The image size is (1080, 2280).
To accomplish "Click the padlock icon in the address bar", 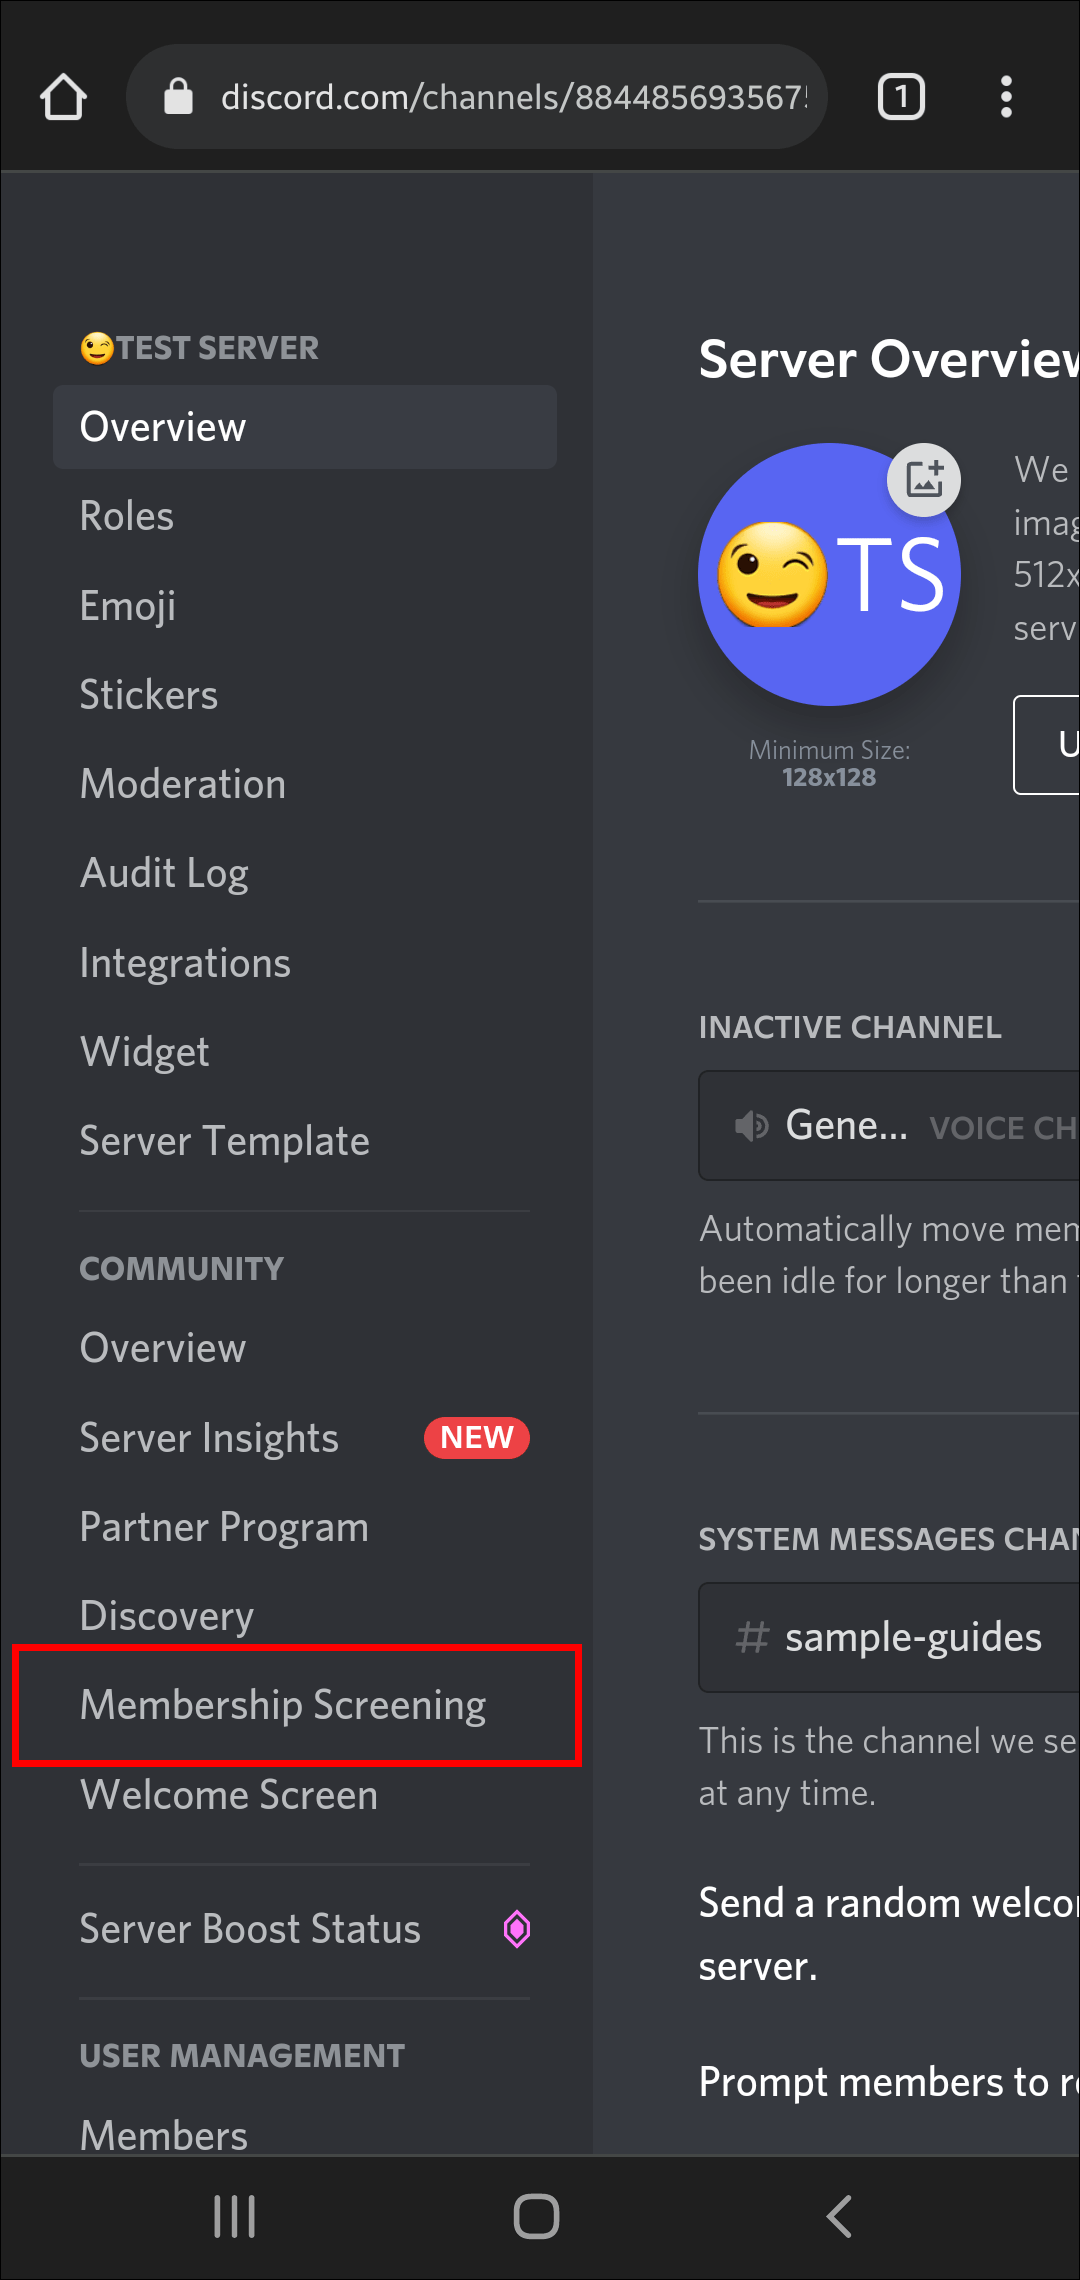I will click(178, 96).
